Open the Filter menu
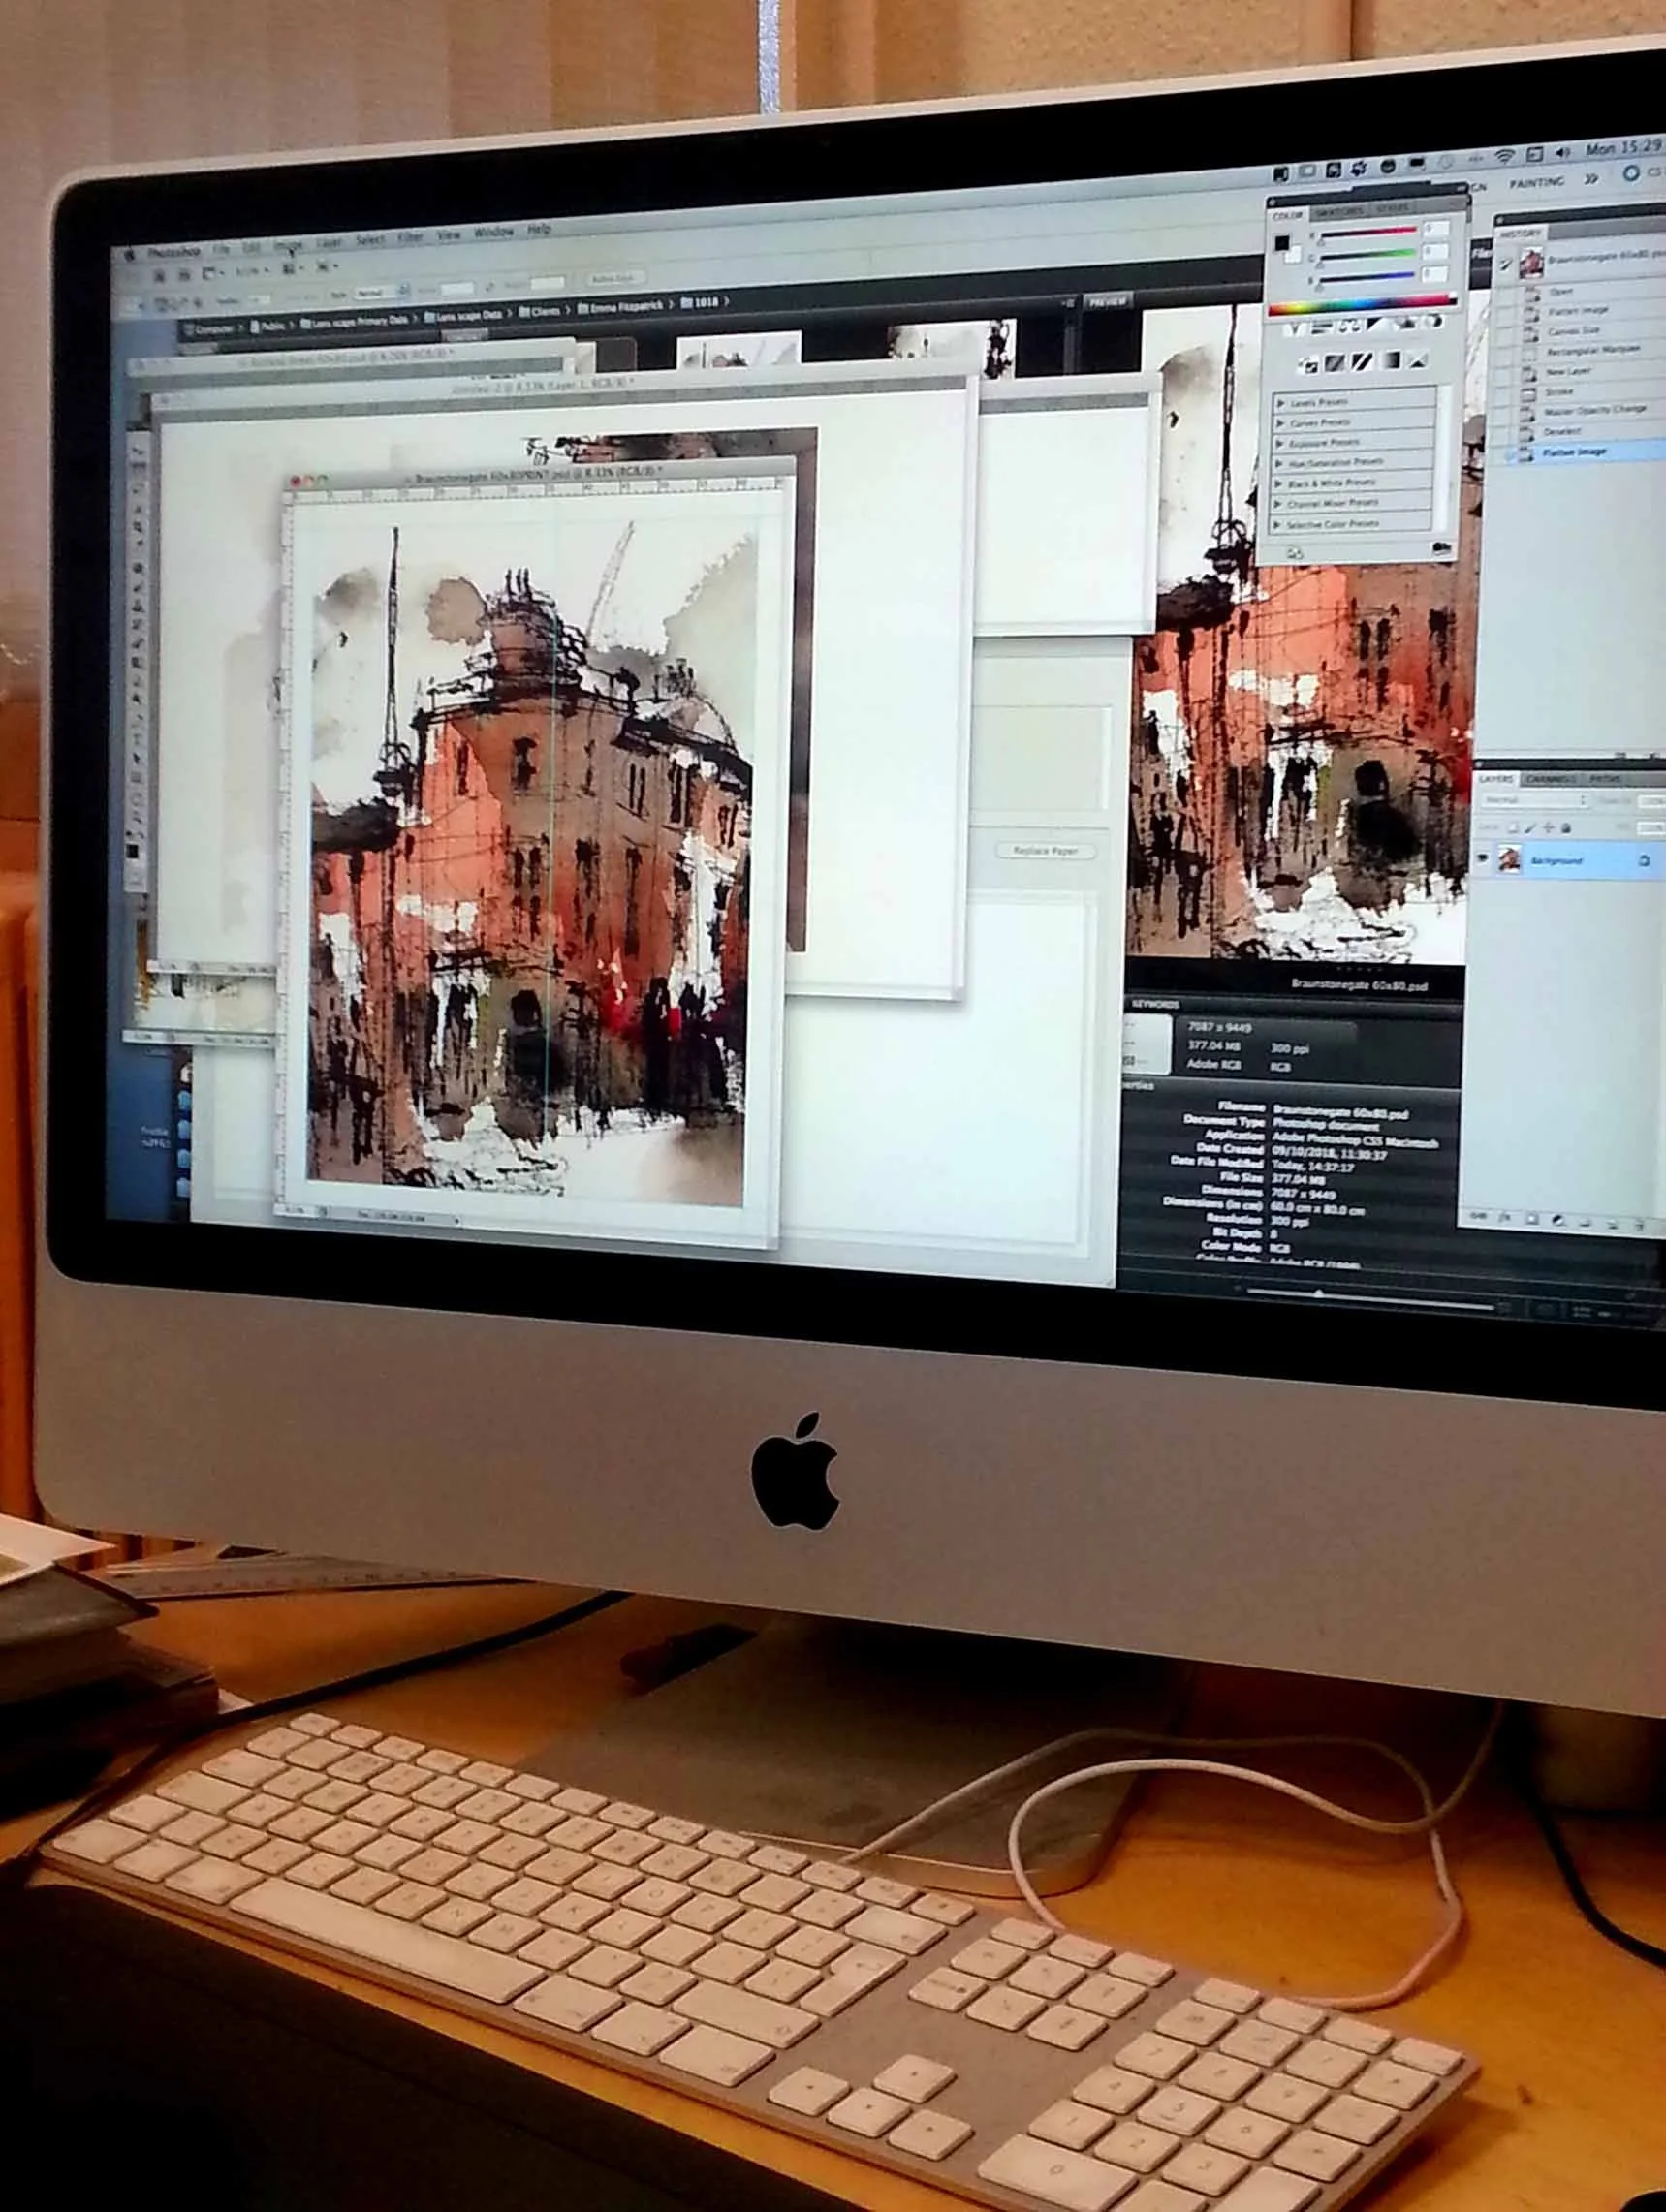The width and height of the screenshot is (1666, 2212). click(410, 237)
